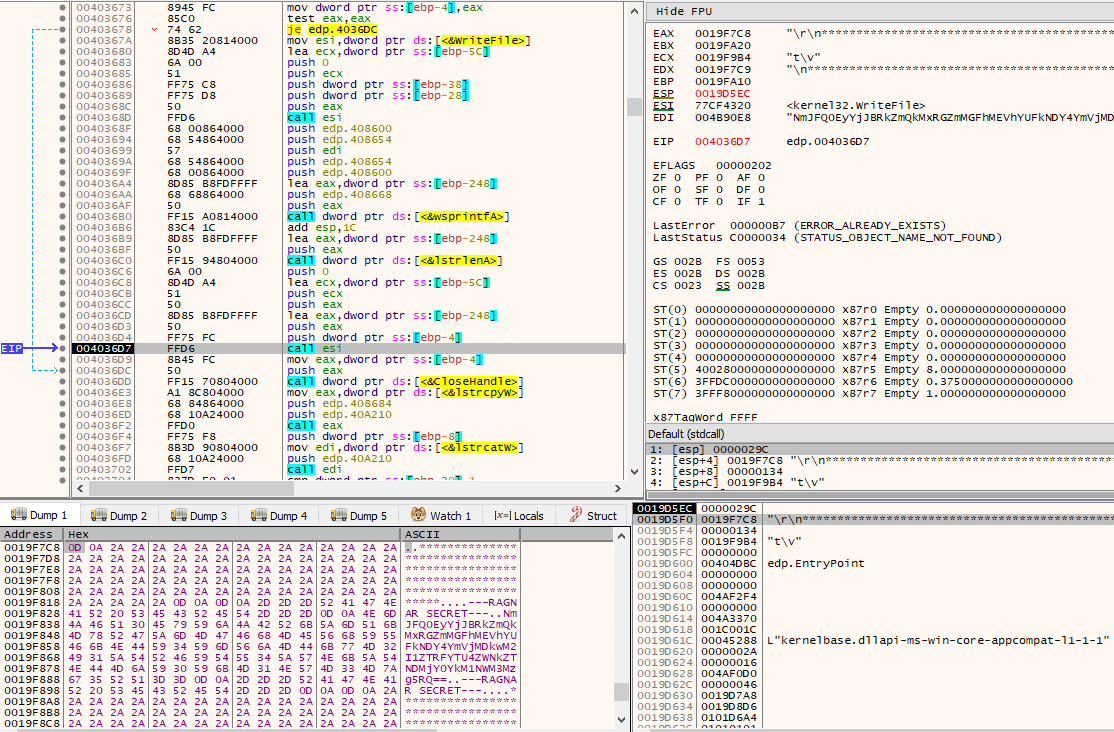Select dump row at address 0019F888
The image size is (1114, 732).
click(260, 679)
